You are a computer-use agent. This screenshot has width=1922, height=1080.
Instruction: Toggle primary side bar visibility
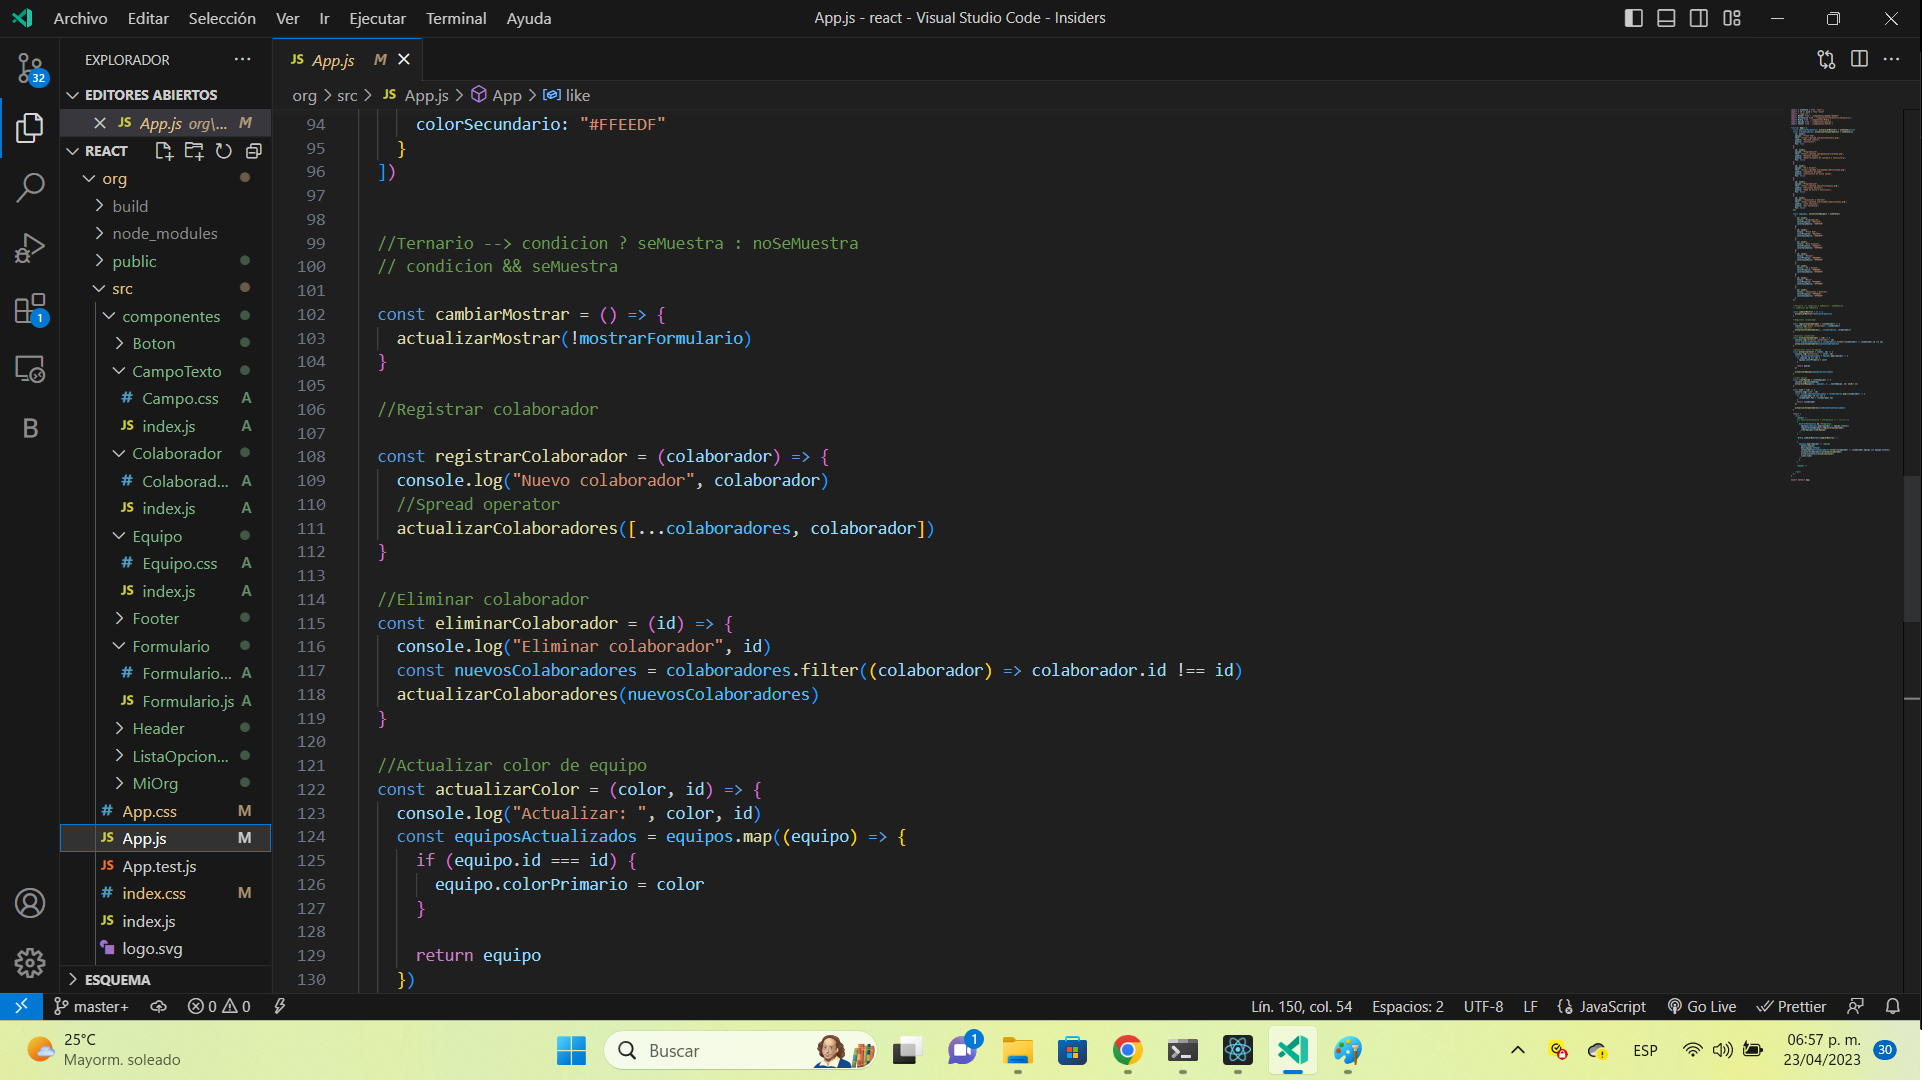pyautogui.click(x=1634, y=18)
